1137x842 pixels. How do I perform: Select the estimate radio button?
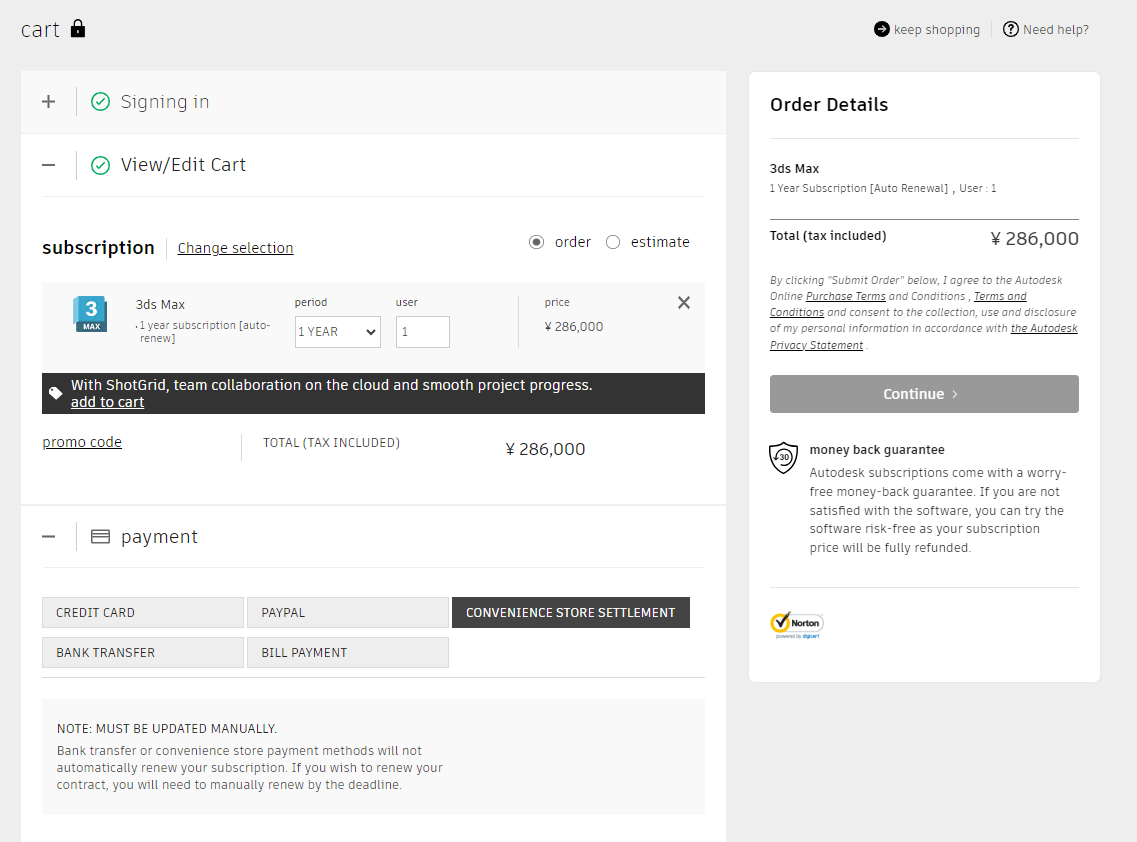[613, 242]
